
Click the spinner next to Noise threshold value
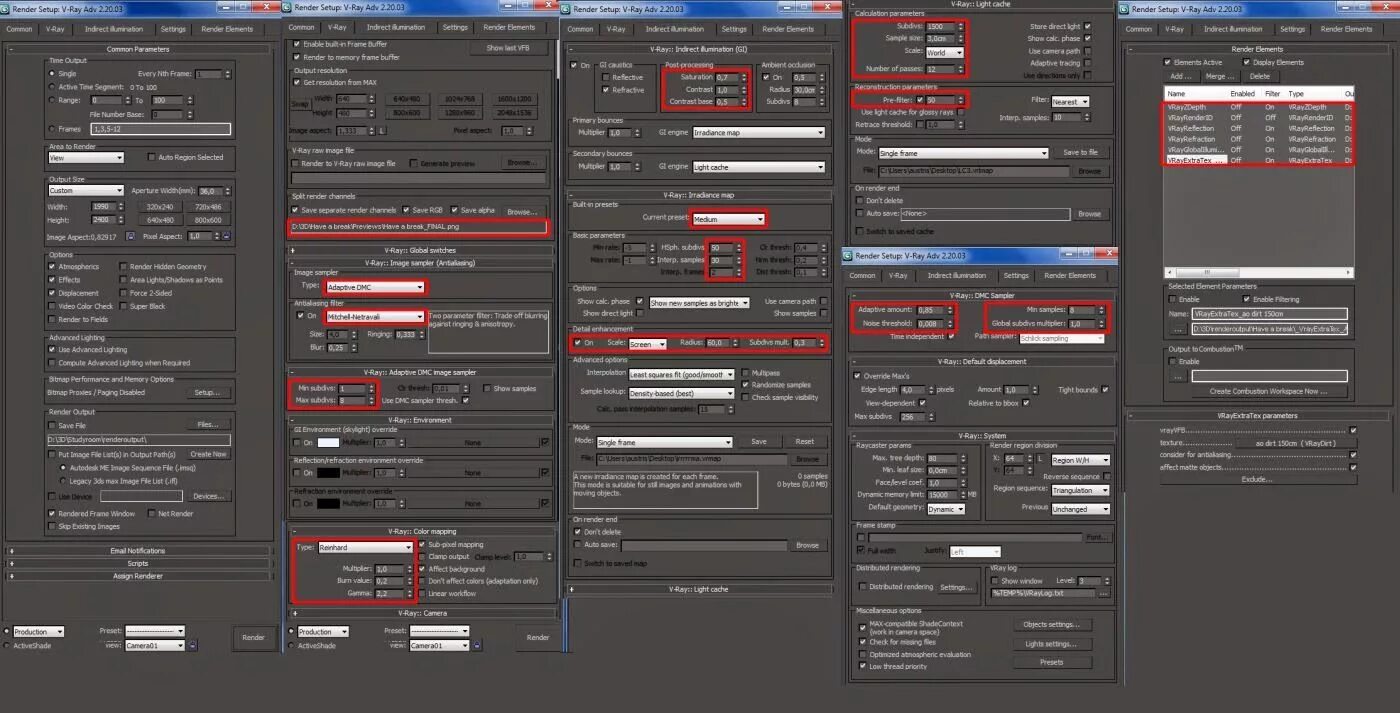(948, 324)
